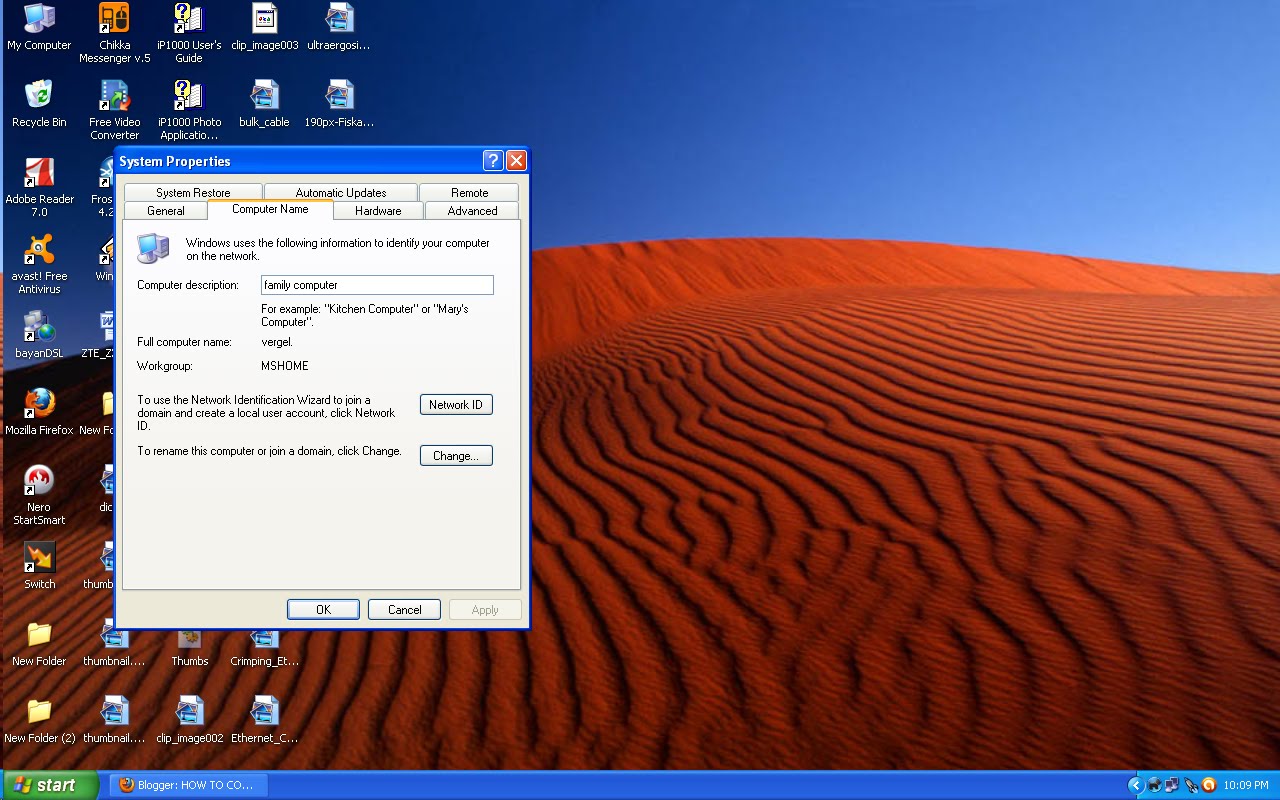This screenshot has width=1280, height=800.
Task: Open the System Restore tab
Action: click(x=192, y=192)
